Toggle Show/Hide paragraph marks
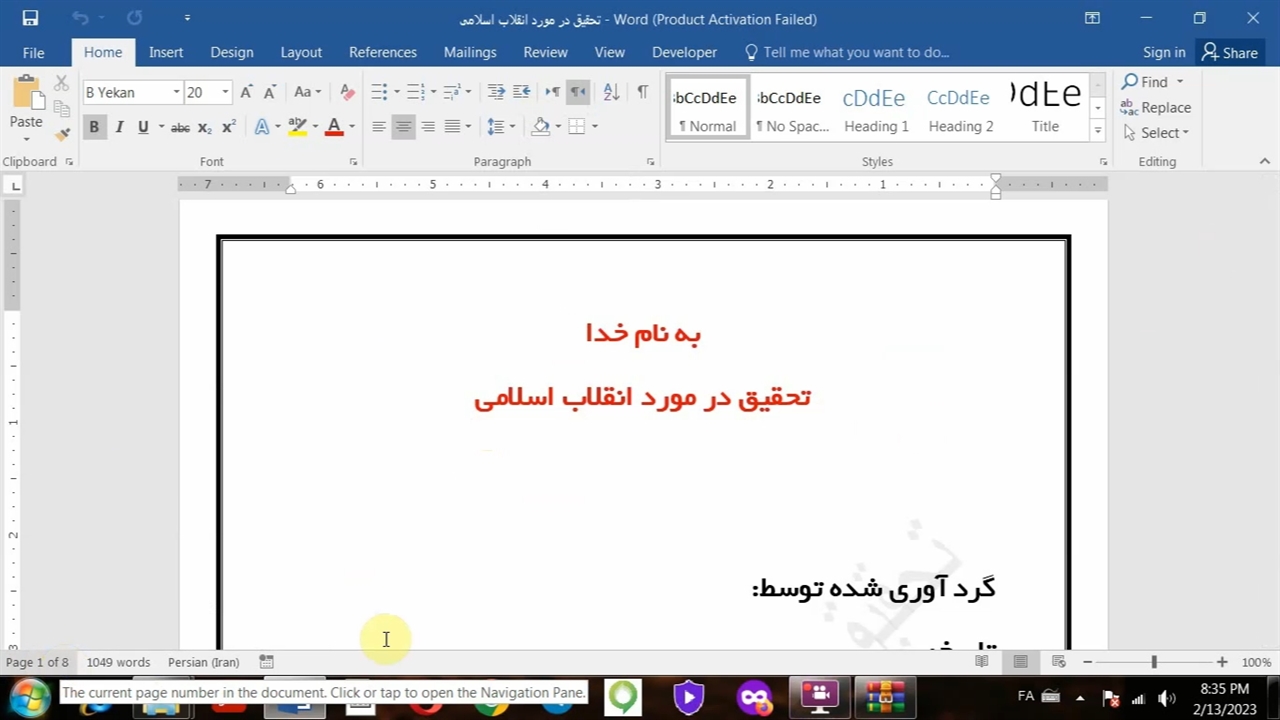The height and width of the screenshot is (720, 1280). tap(642, 92)
